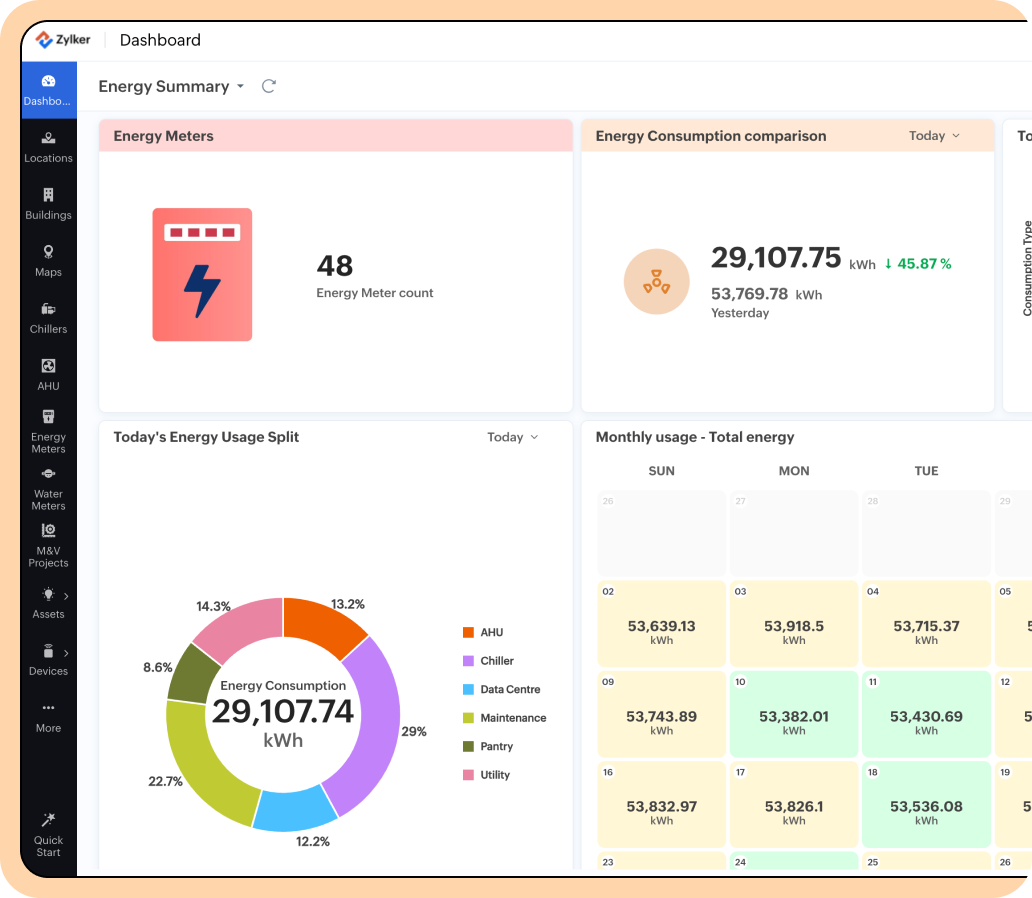Screen dimensions: 1032x898
Task: Select the orange AHU color swatch
Action: 467,632
